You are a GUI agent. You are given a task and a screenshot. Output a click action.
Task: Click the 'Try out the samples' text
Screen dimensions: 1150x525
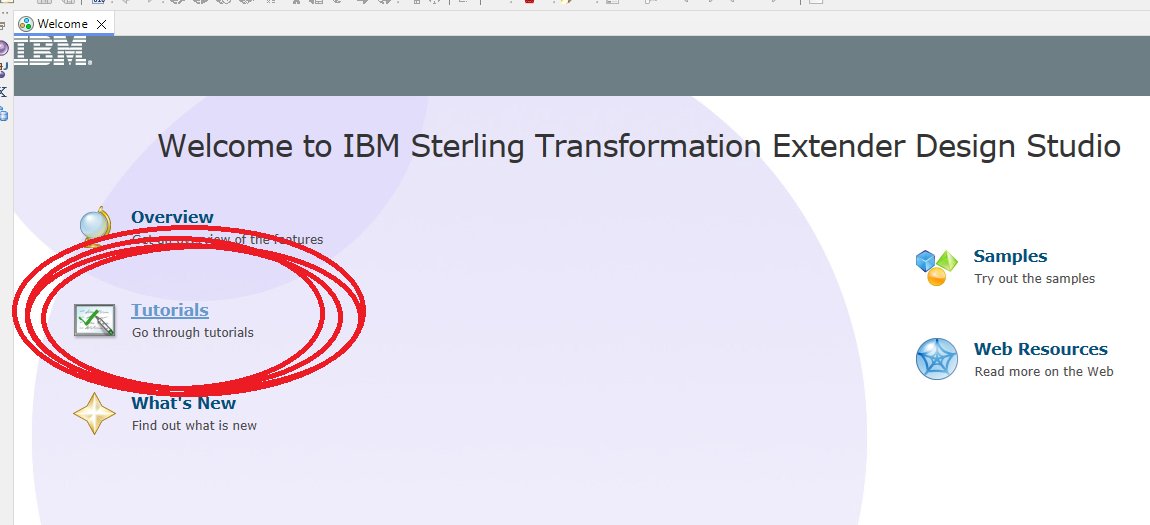tap(1035, 279)
